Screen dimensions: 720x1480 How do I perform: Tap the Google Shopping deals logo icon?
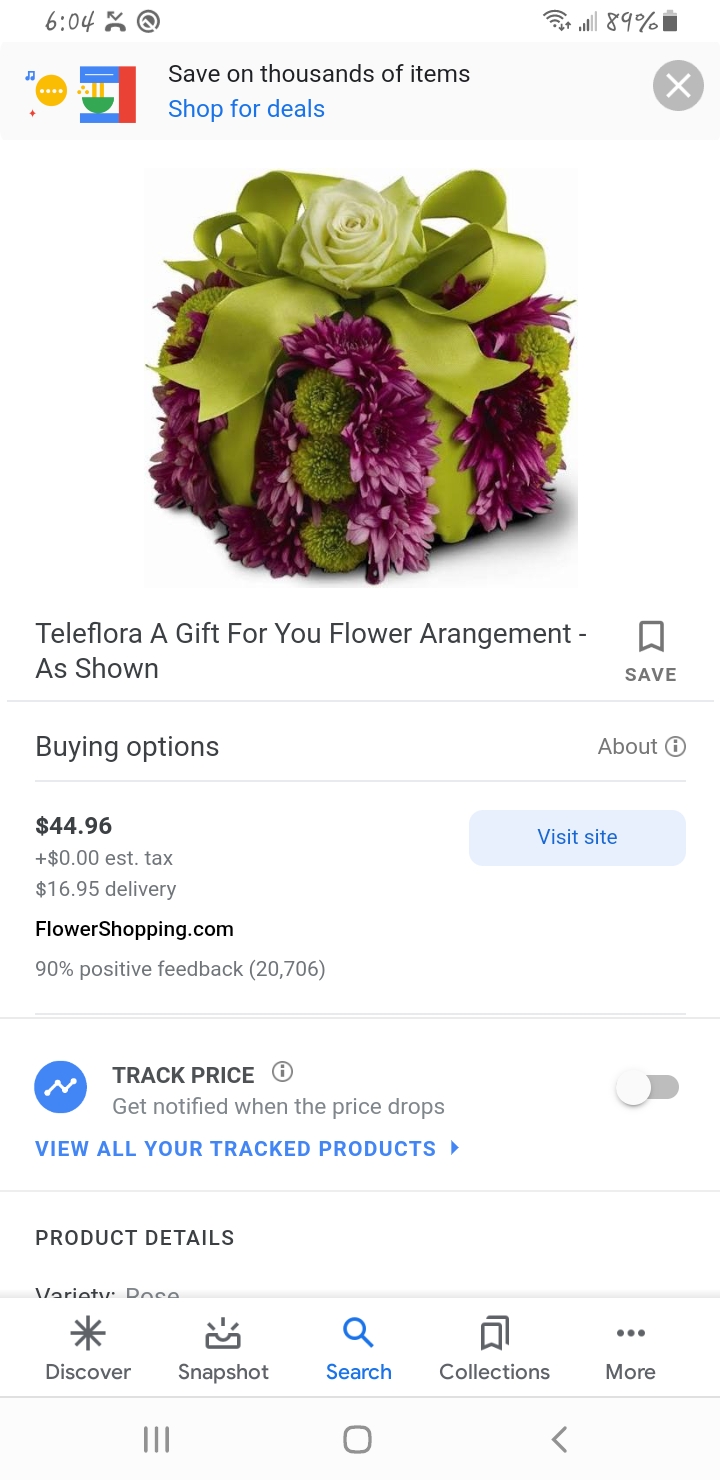(x=82, y=93)
